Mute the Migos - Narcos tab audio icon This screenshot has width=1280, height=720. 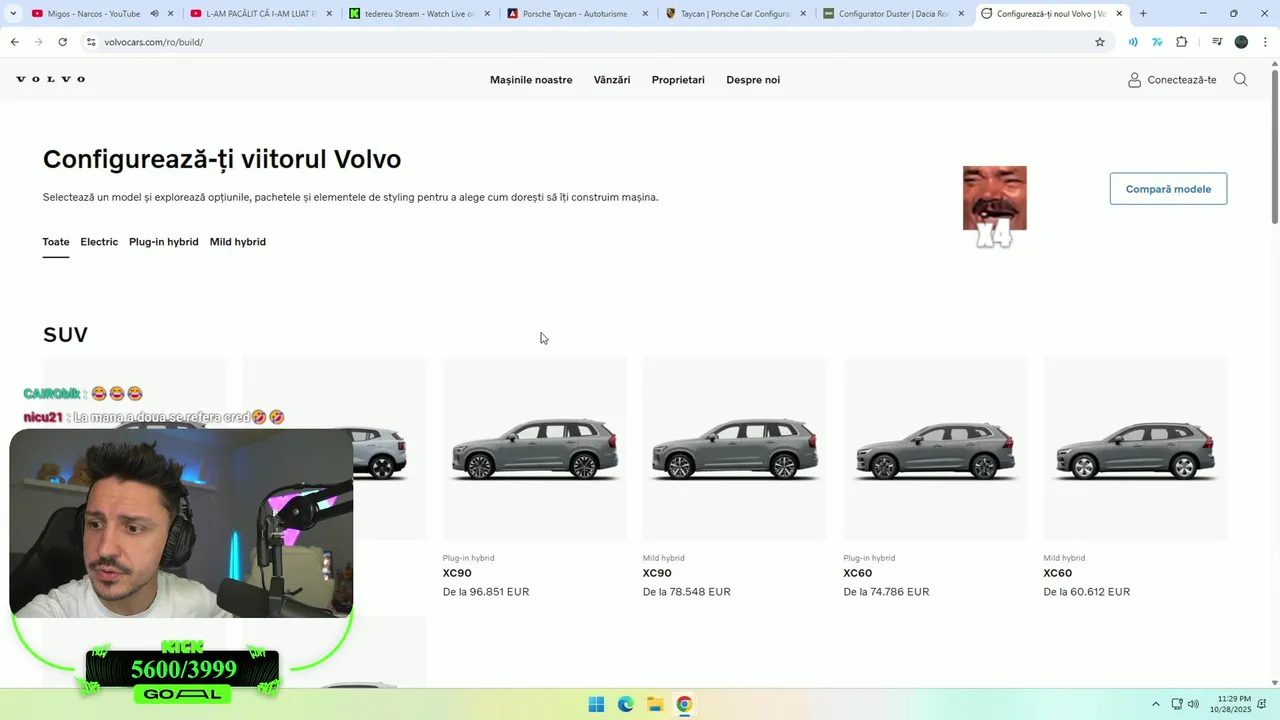point(155,14)
